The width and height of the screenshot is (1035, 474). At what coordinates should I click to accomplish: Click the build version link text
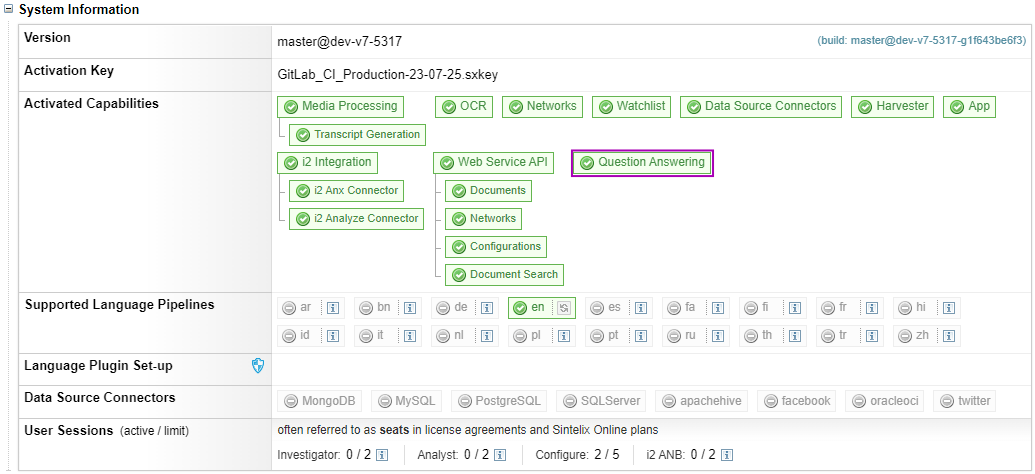click(922, 41)
